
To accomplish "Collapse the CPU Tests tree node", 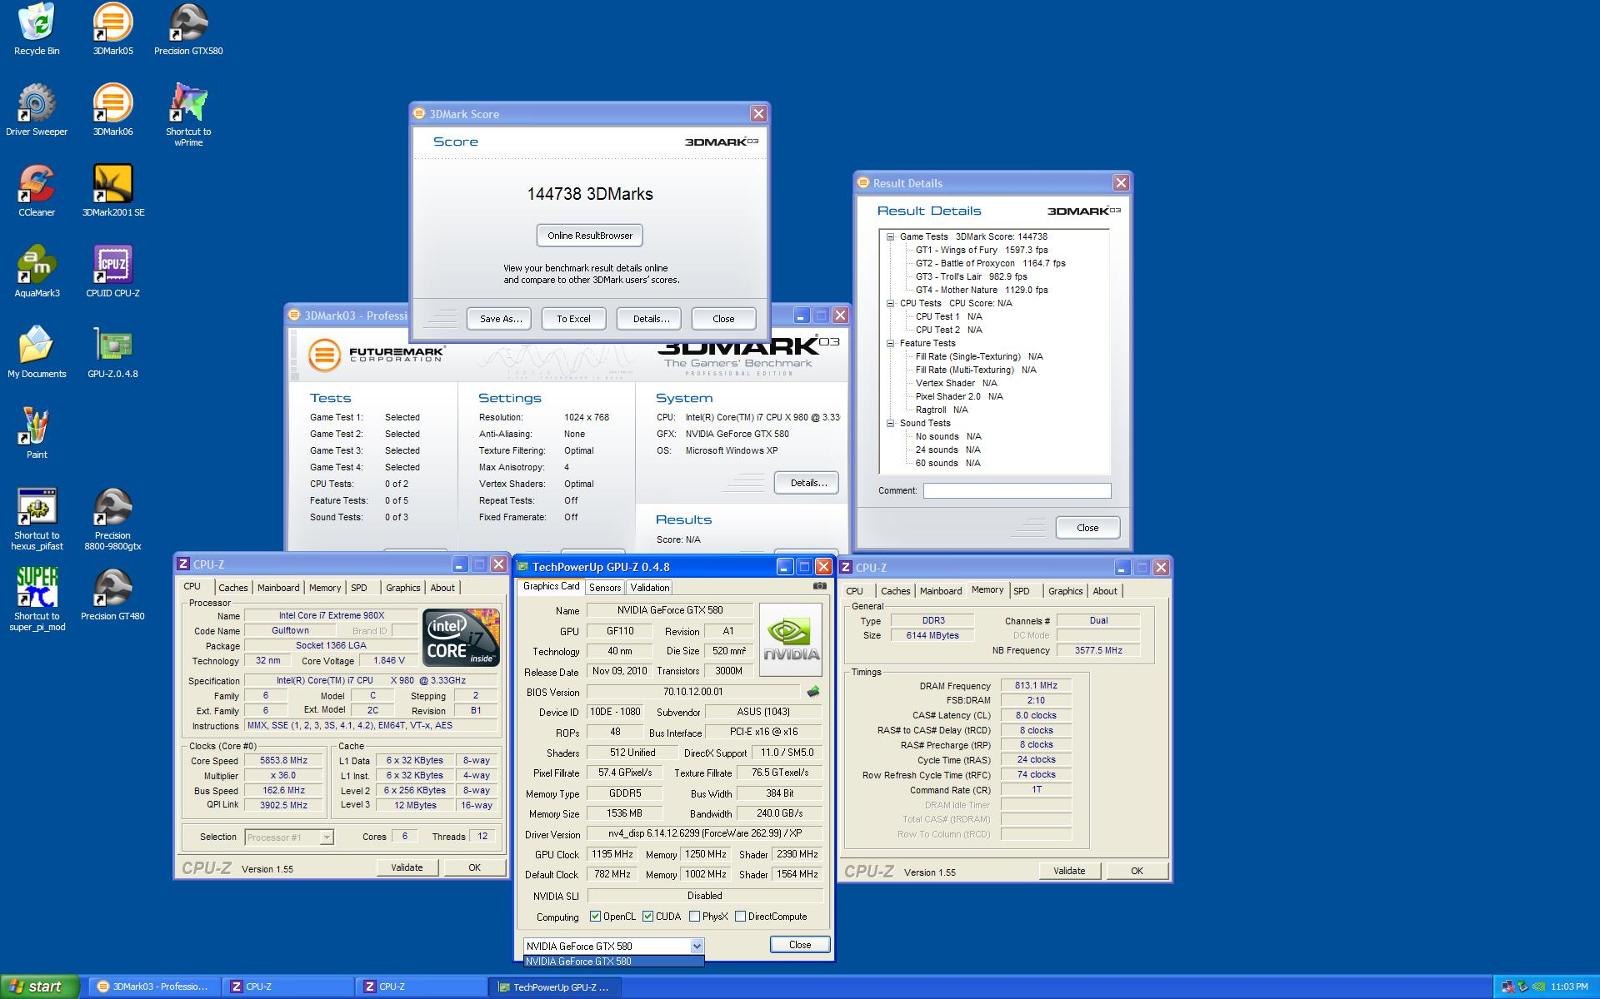I will tap(890, 303).
